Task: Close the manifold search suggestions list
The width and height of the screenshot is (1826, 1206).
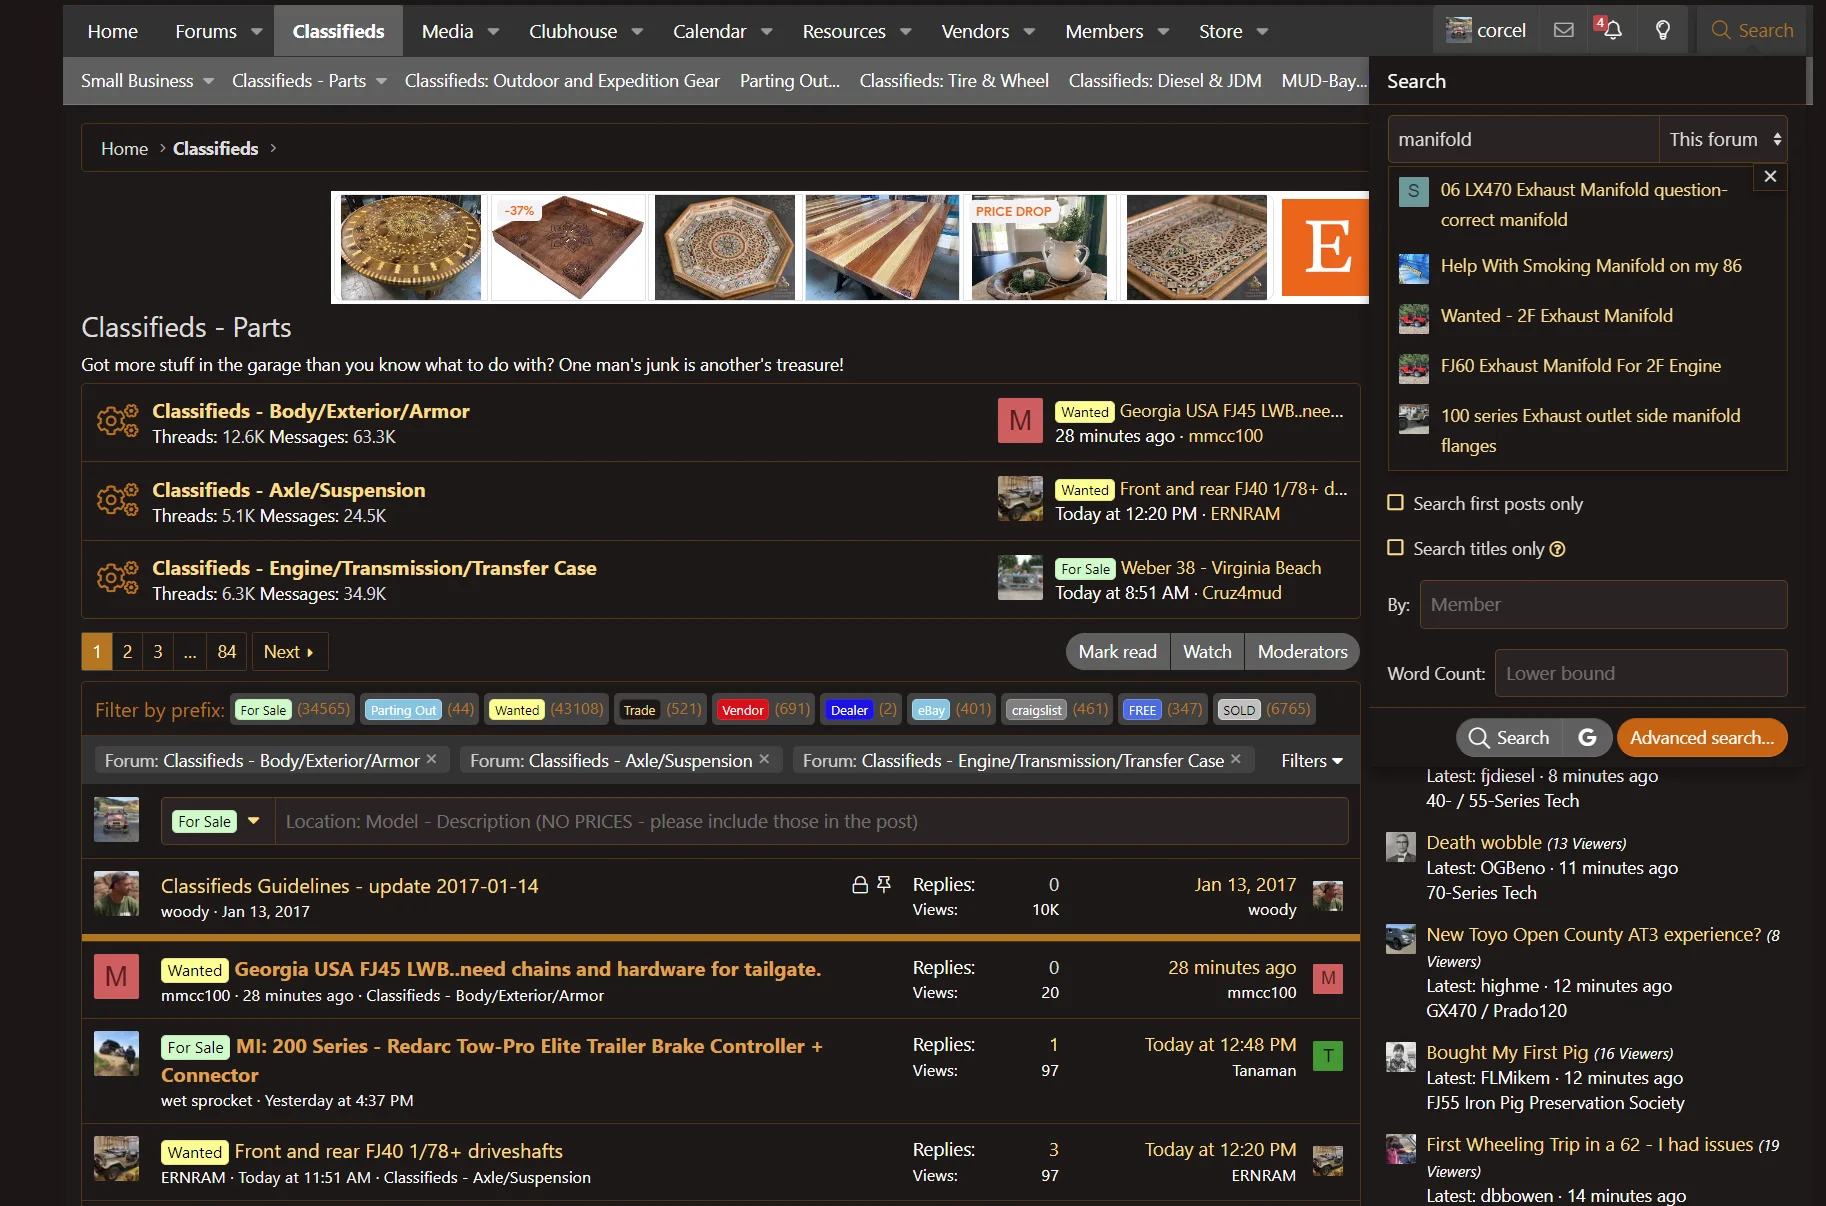Action: coord(1770,176)
